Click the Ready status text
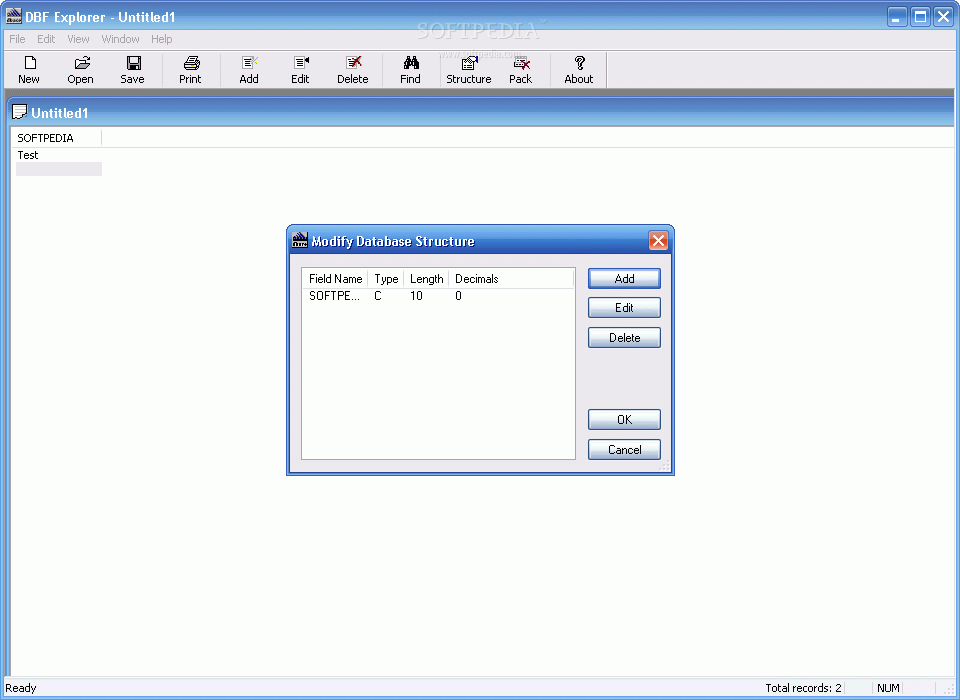Screen dimensions: 960x700 coord(21,688)
